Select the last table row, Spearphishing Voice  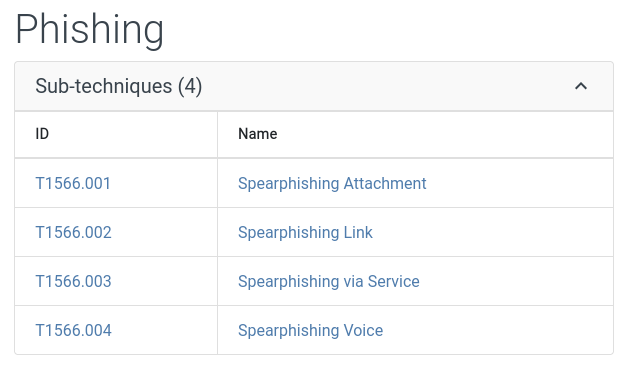pyautogui.click(x=314, y=330)
